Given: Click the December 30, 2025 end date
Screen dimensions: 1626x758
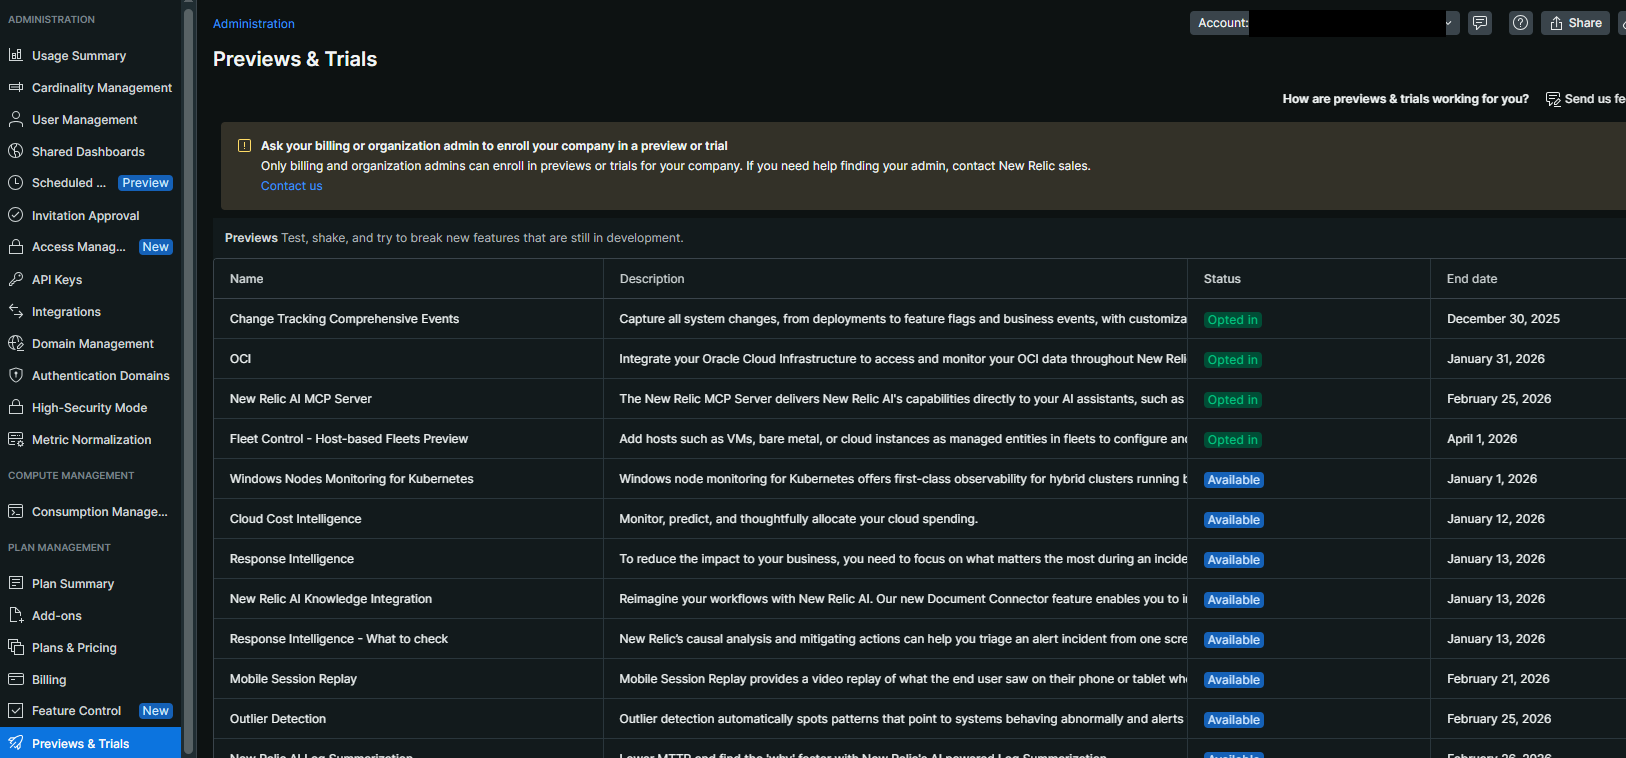Looking at the screenshot, I should pyautogui.click(x=1503, y=319).
